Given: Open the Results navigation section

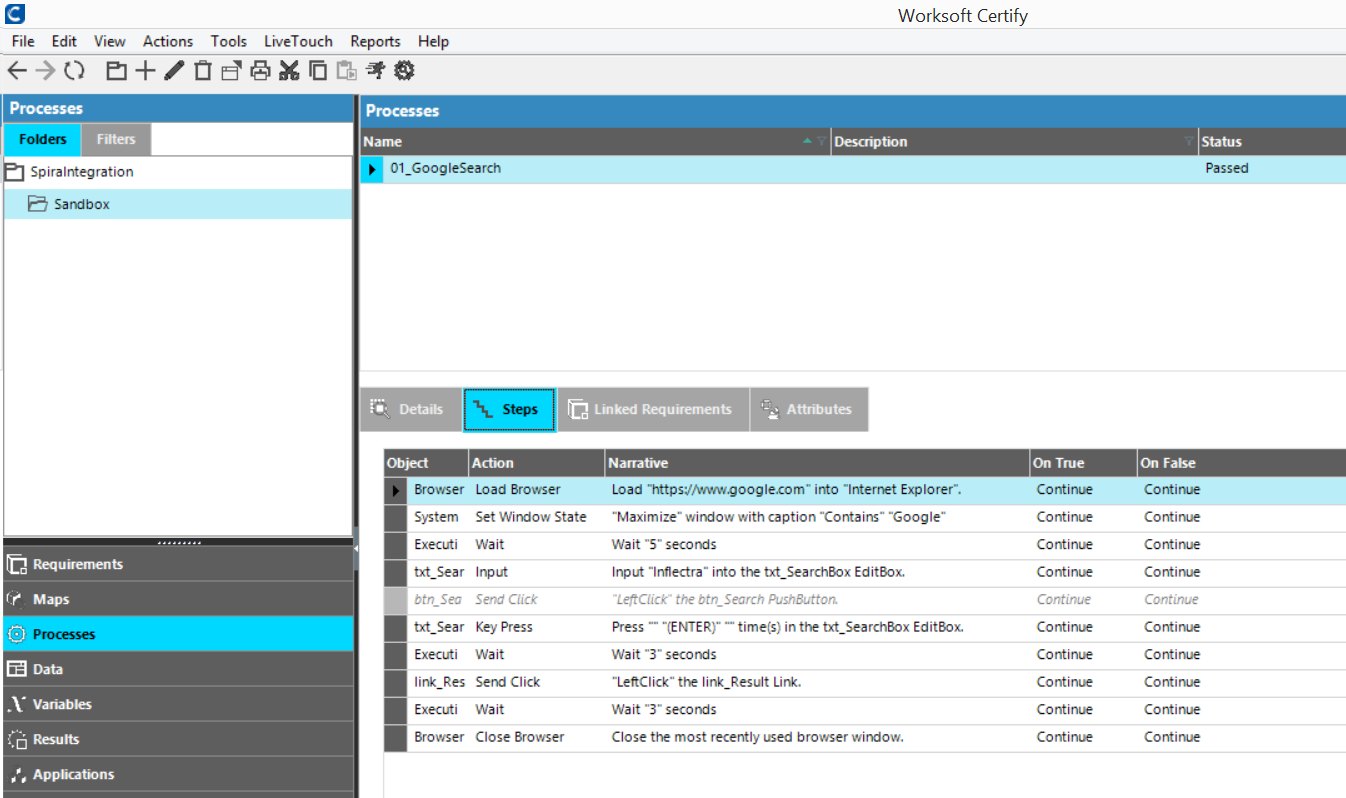Looking at the screenshot, I should 56,739.
